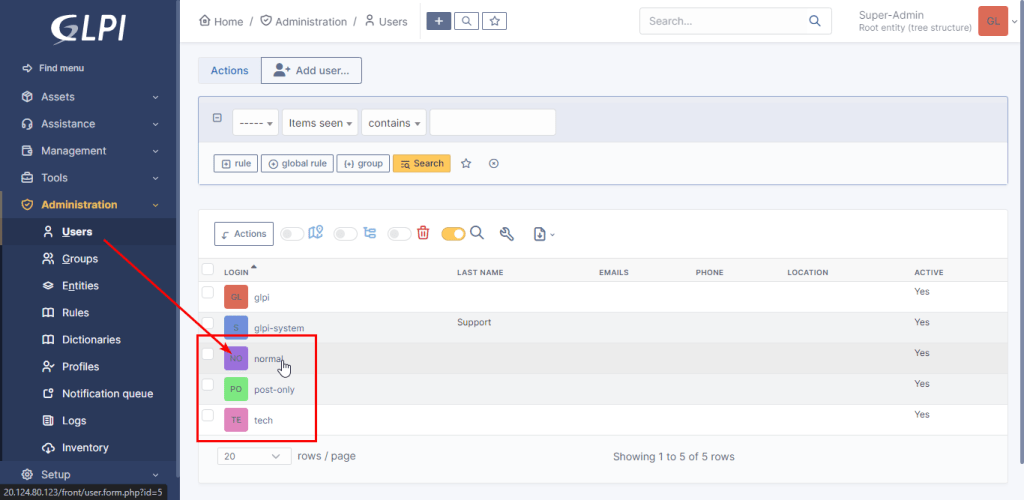Expand the Assistance menu
The height and width of the screenshot is (500, 1024).
89,123
